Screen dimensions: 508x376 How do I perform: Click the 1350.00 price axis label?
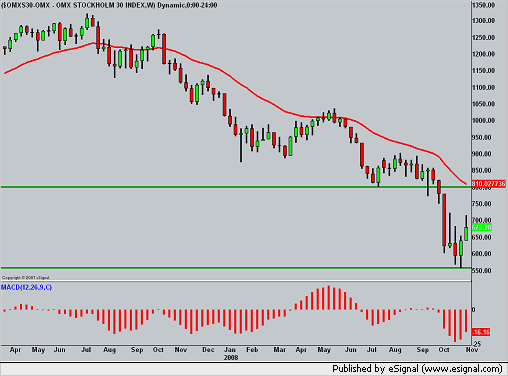coord(483,5)
